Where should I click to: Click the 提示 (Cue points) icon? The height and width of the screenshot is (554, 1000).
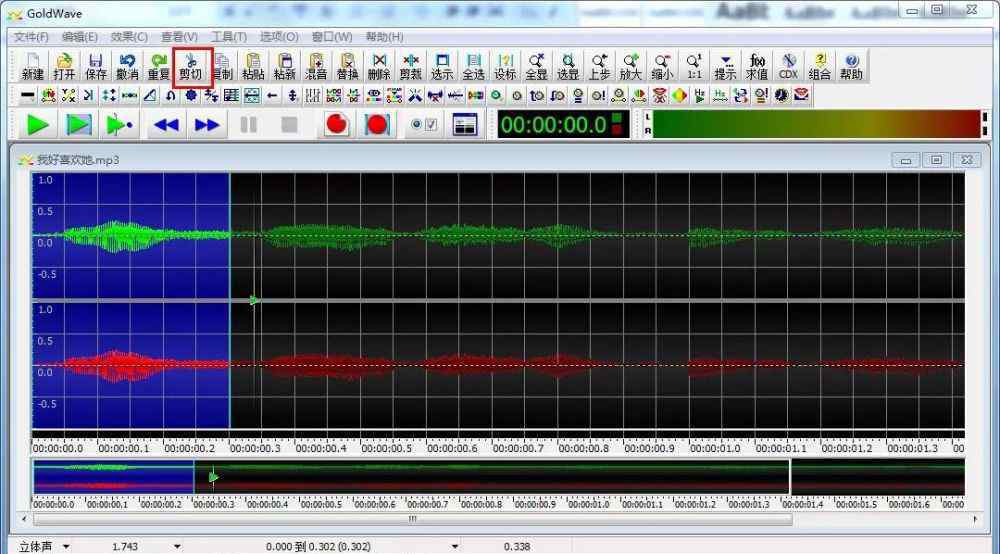click(725, 66)
